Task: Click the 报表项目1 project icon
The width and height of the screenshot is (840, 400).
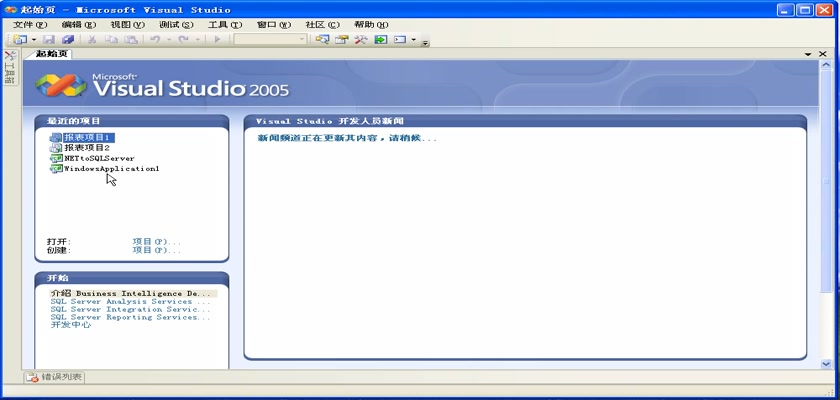Action: (x=56, y=138)
